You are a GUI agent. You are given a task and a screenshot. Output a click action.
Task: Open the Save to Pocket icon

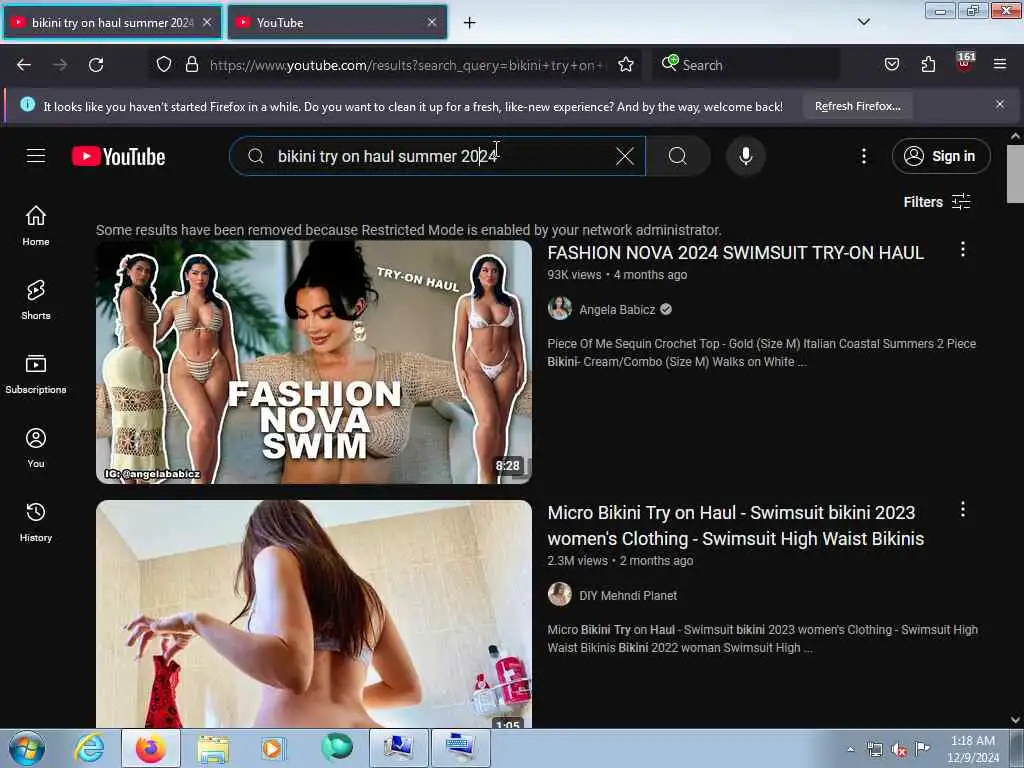[x=891, y=64]
